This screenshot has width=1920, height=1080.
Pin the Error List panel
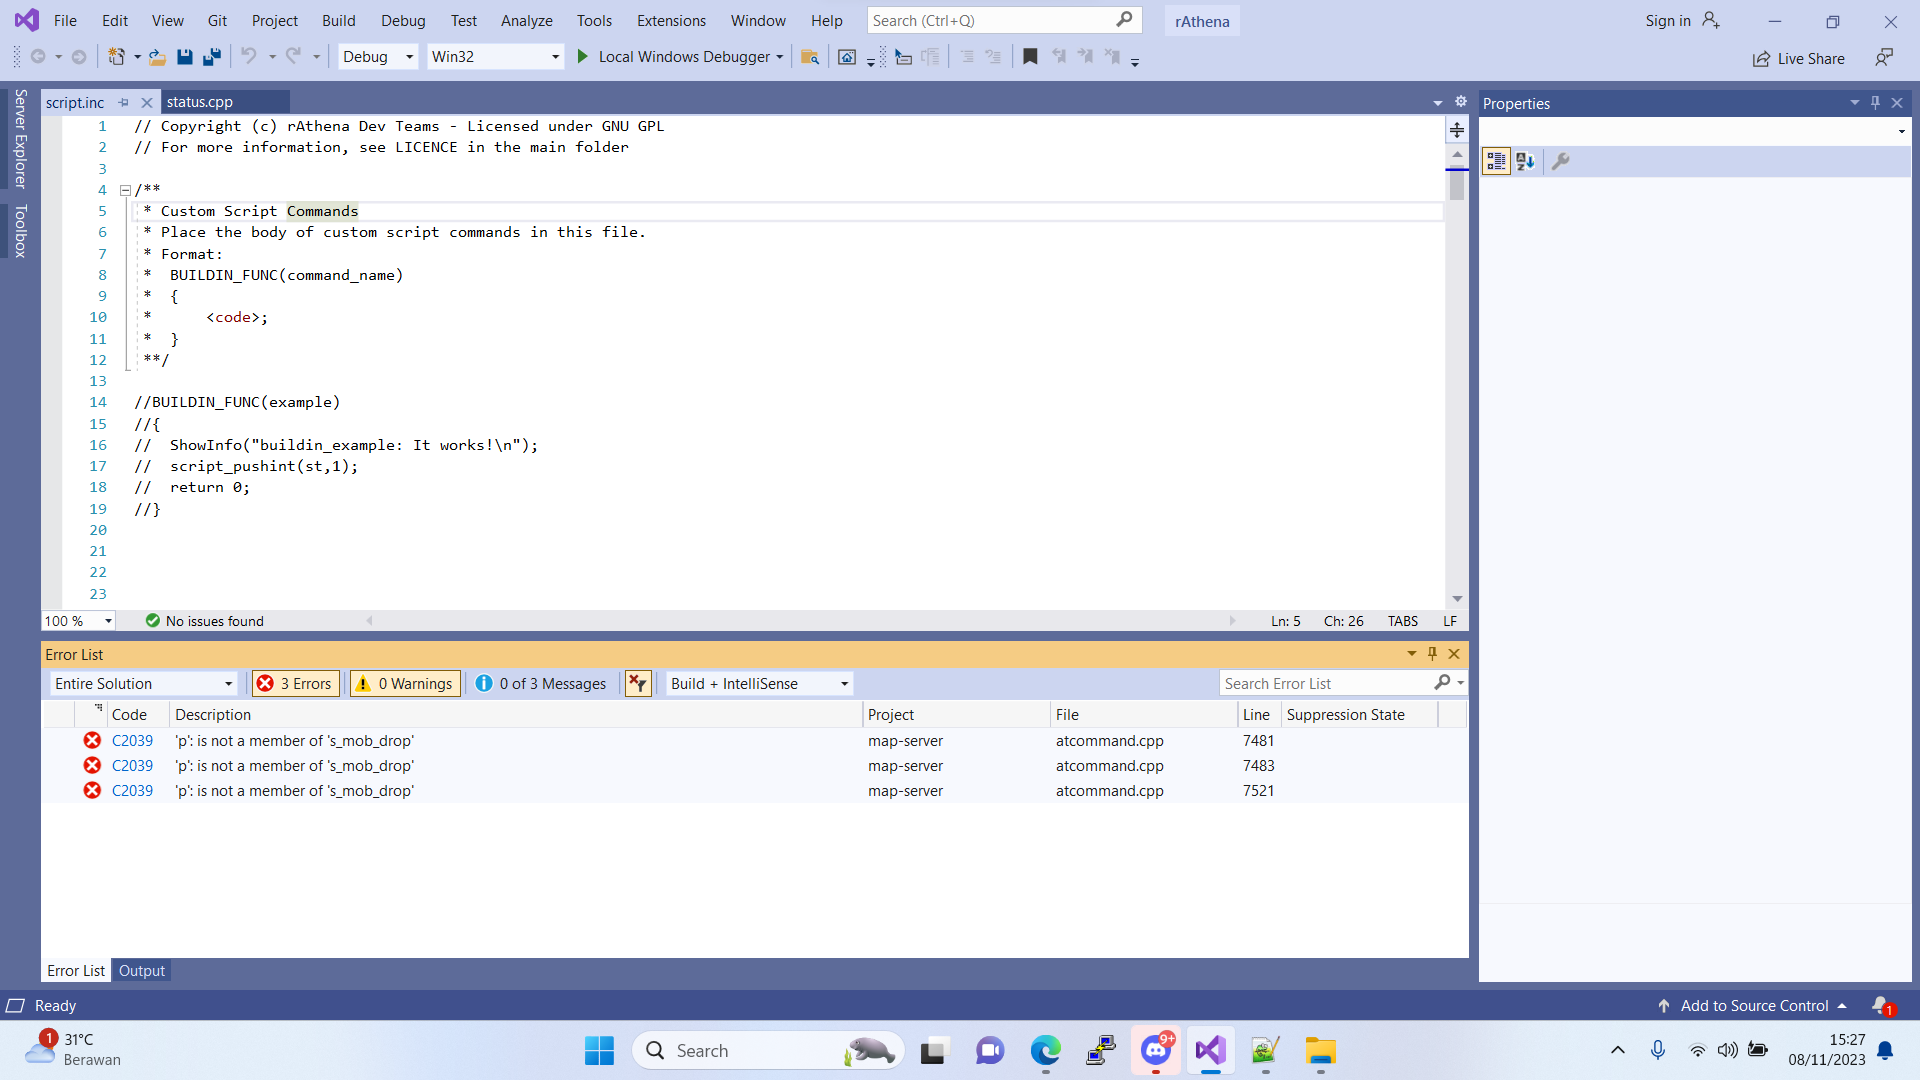point(1432,654)
